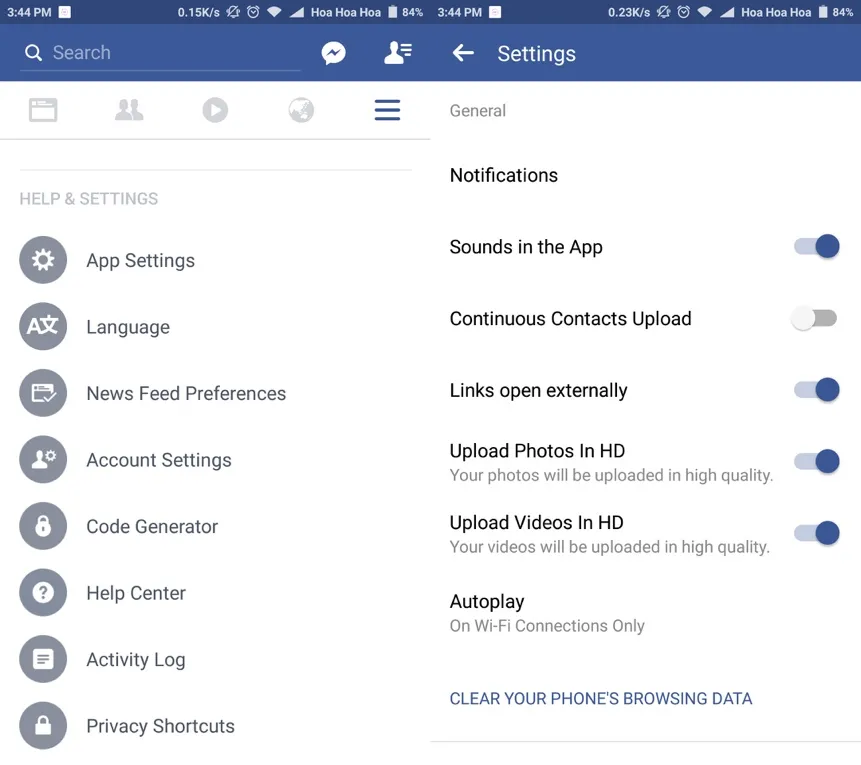This screenshot has width=861, height=765.
Task: Disable Links open externally switch
Action: [x=817, y=390]
